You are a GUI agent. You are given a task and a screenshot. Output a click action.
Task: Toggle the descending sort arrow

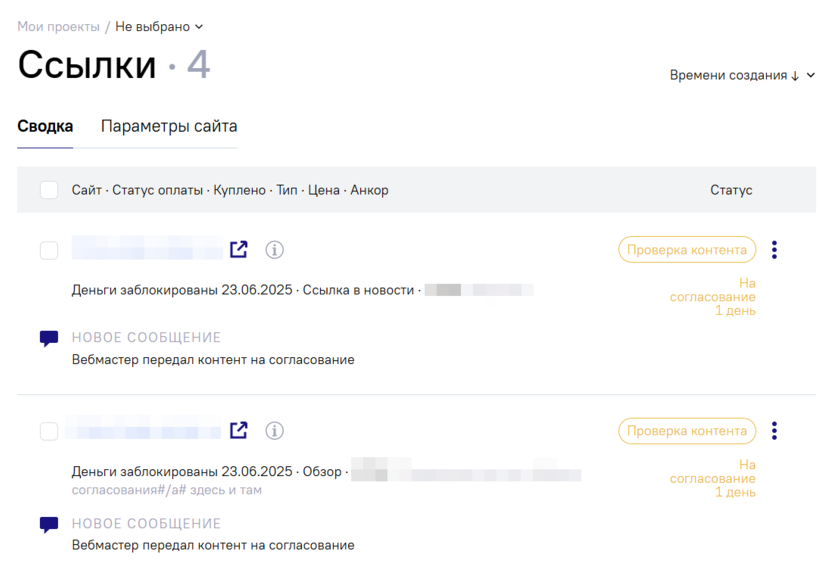(x=793, y=74)
